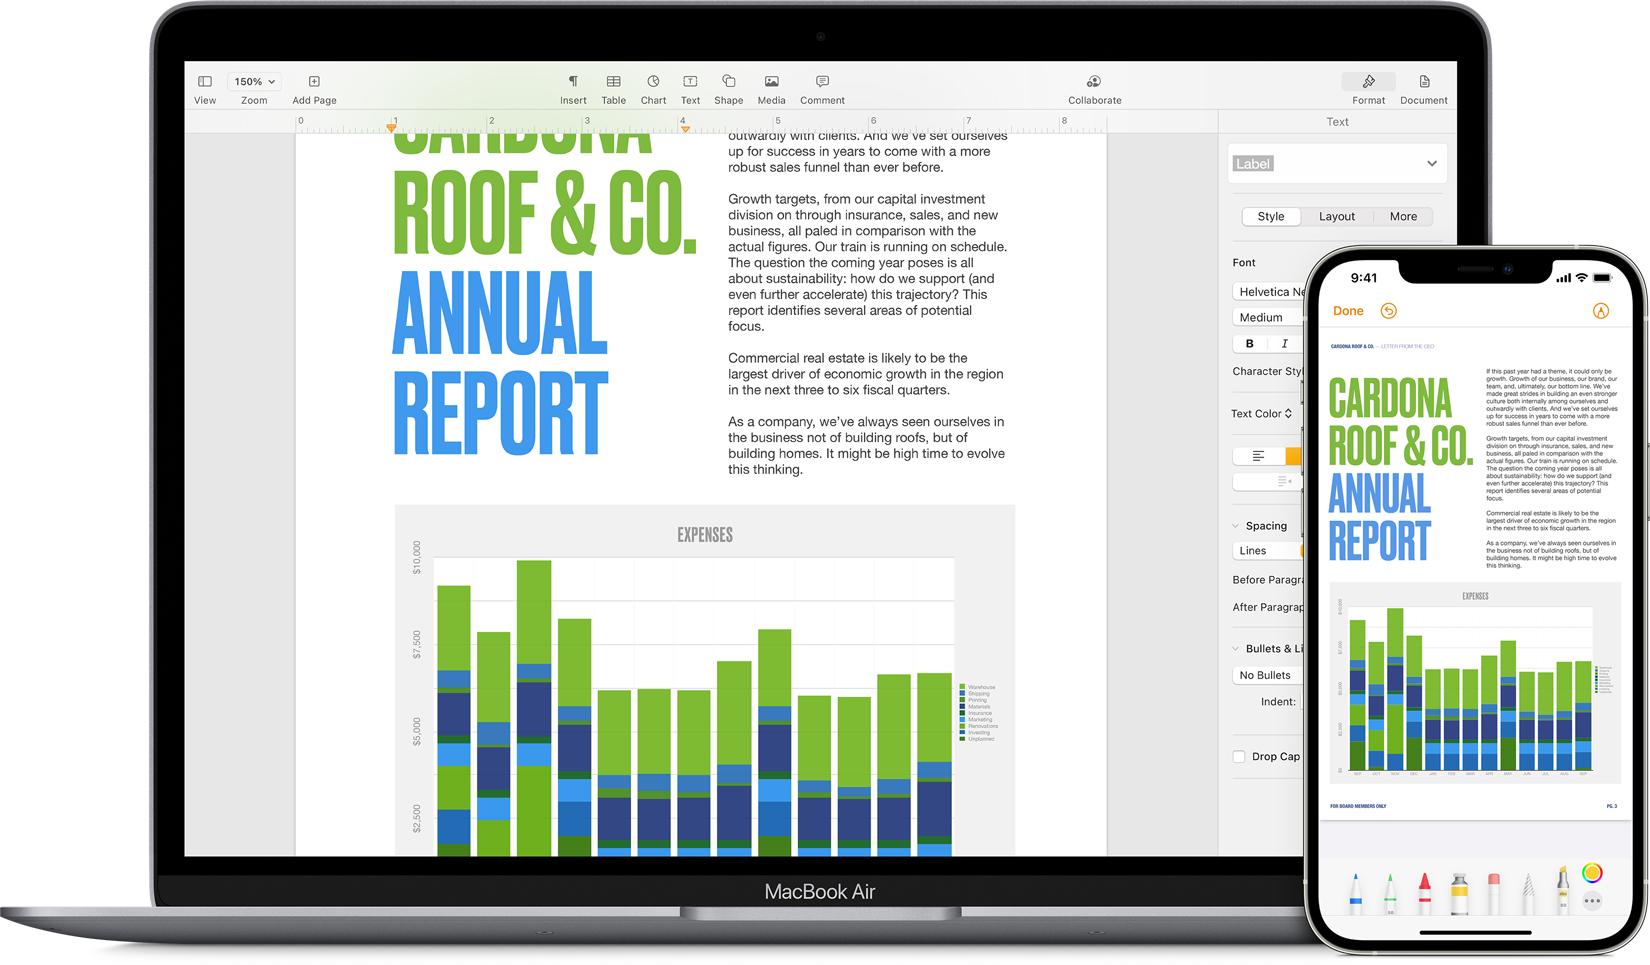Viewport: 1650px width, 965px height.
Task: Open the Media toolbar icon
Action: [771, 88]
